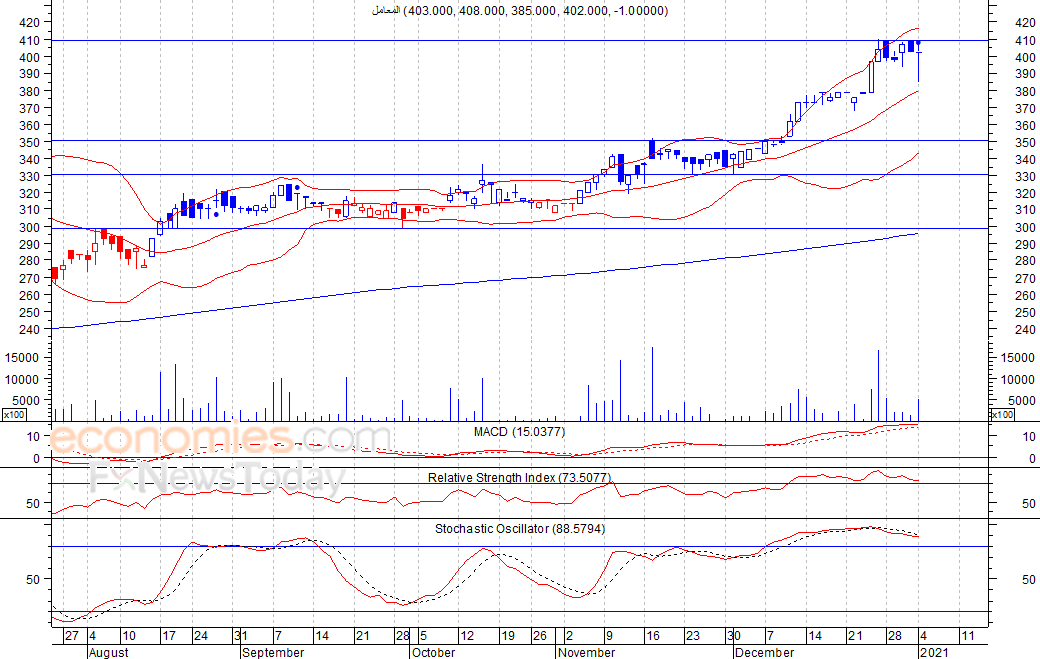Click the 27 date label before August
This screenshot has width=1040, height=659.
tap(72, 636)
